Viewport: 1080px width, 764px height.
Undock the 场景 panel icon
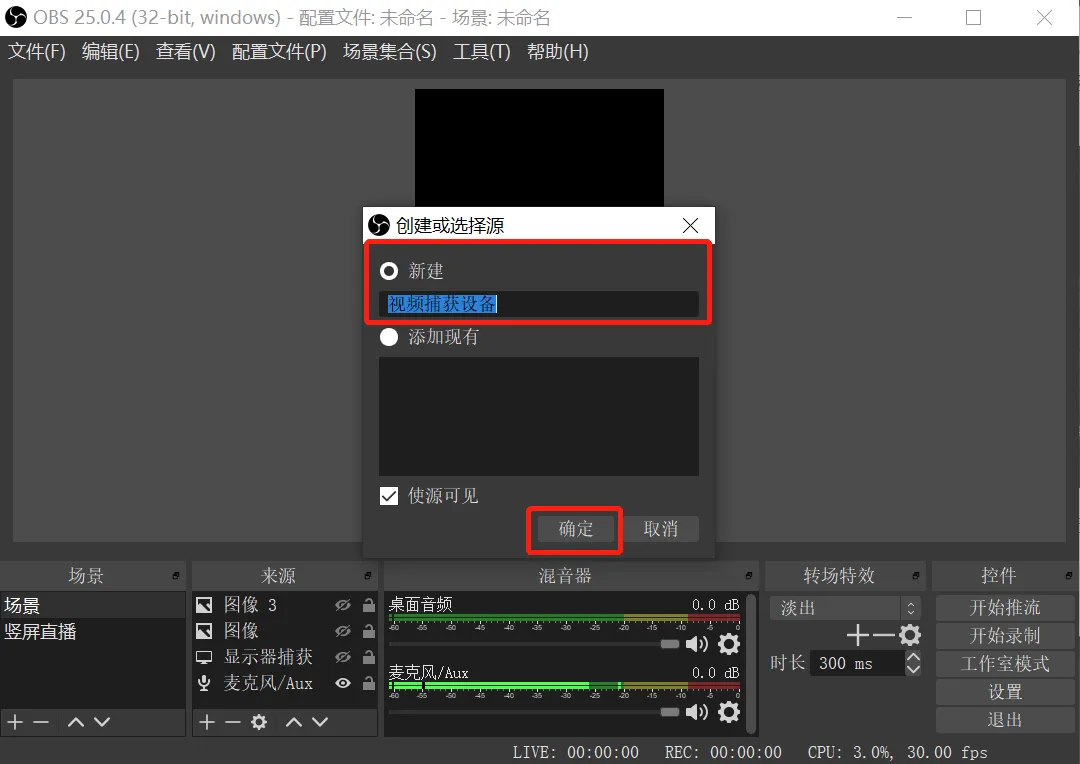[176, 576]
